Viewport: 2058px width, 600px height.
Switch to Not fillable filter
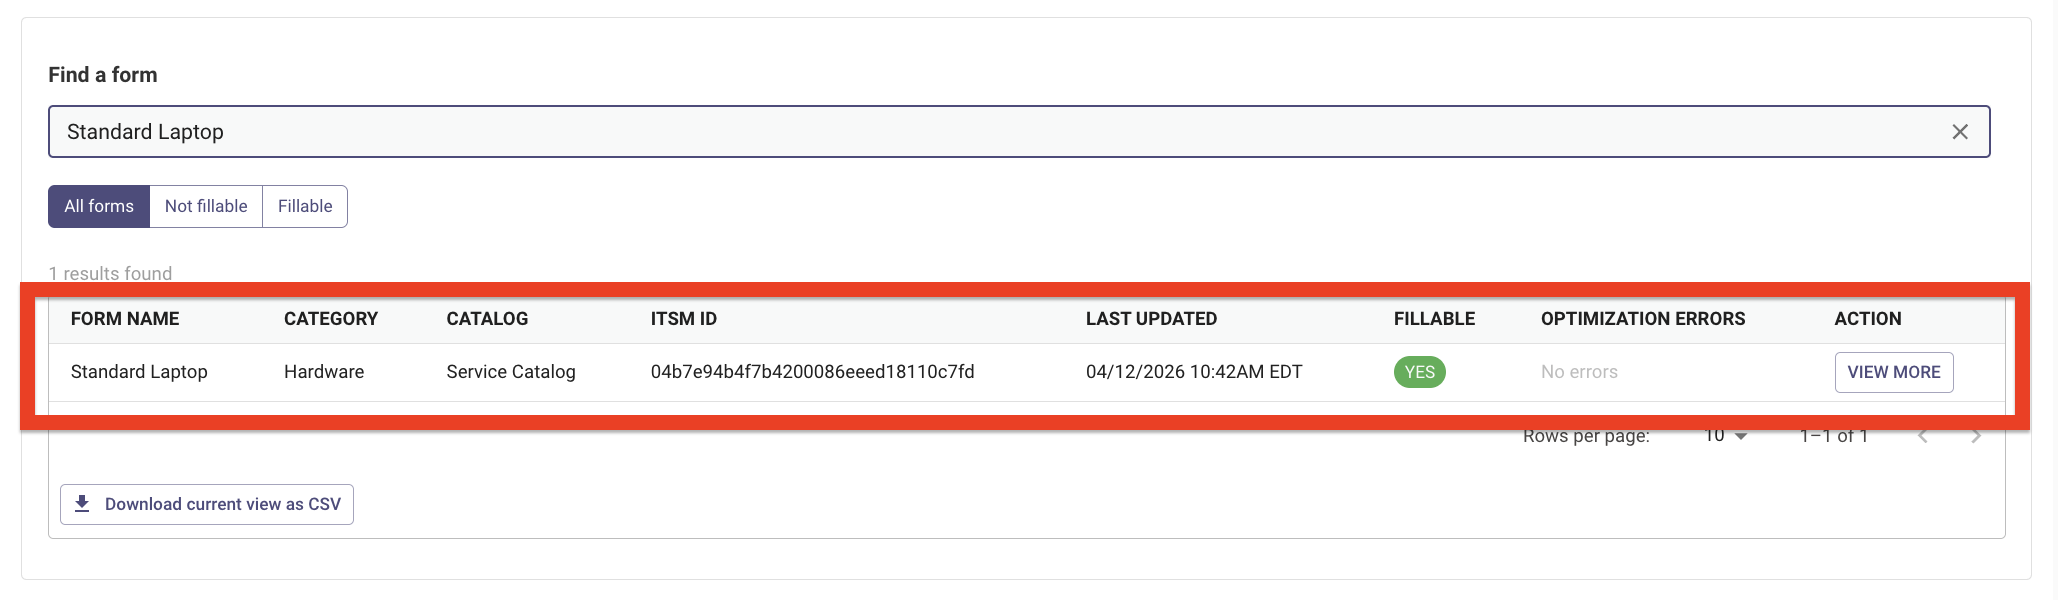click(x=206, y=206)
